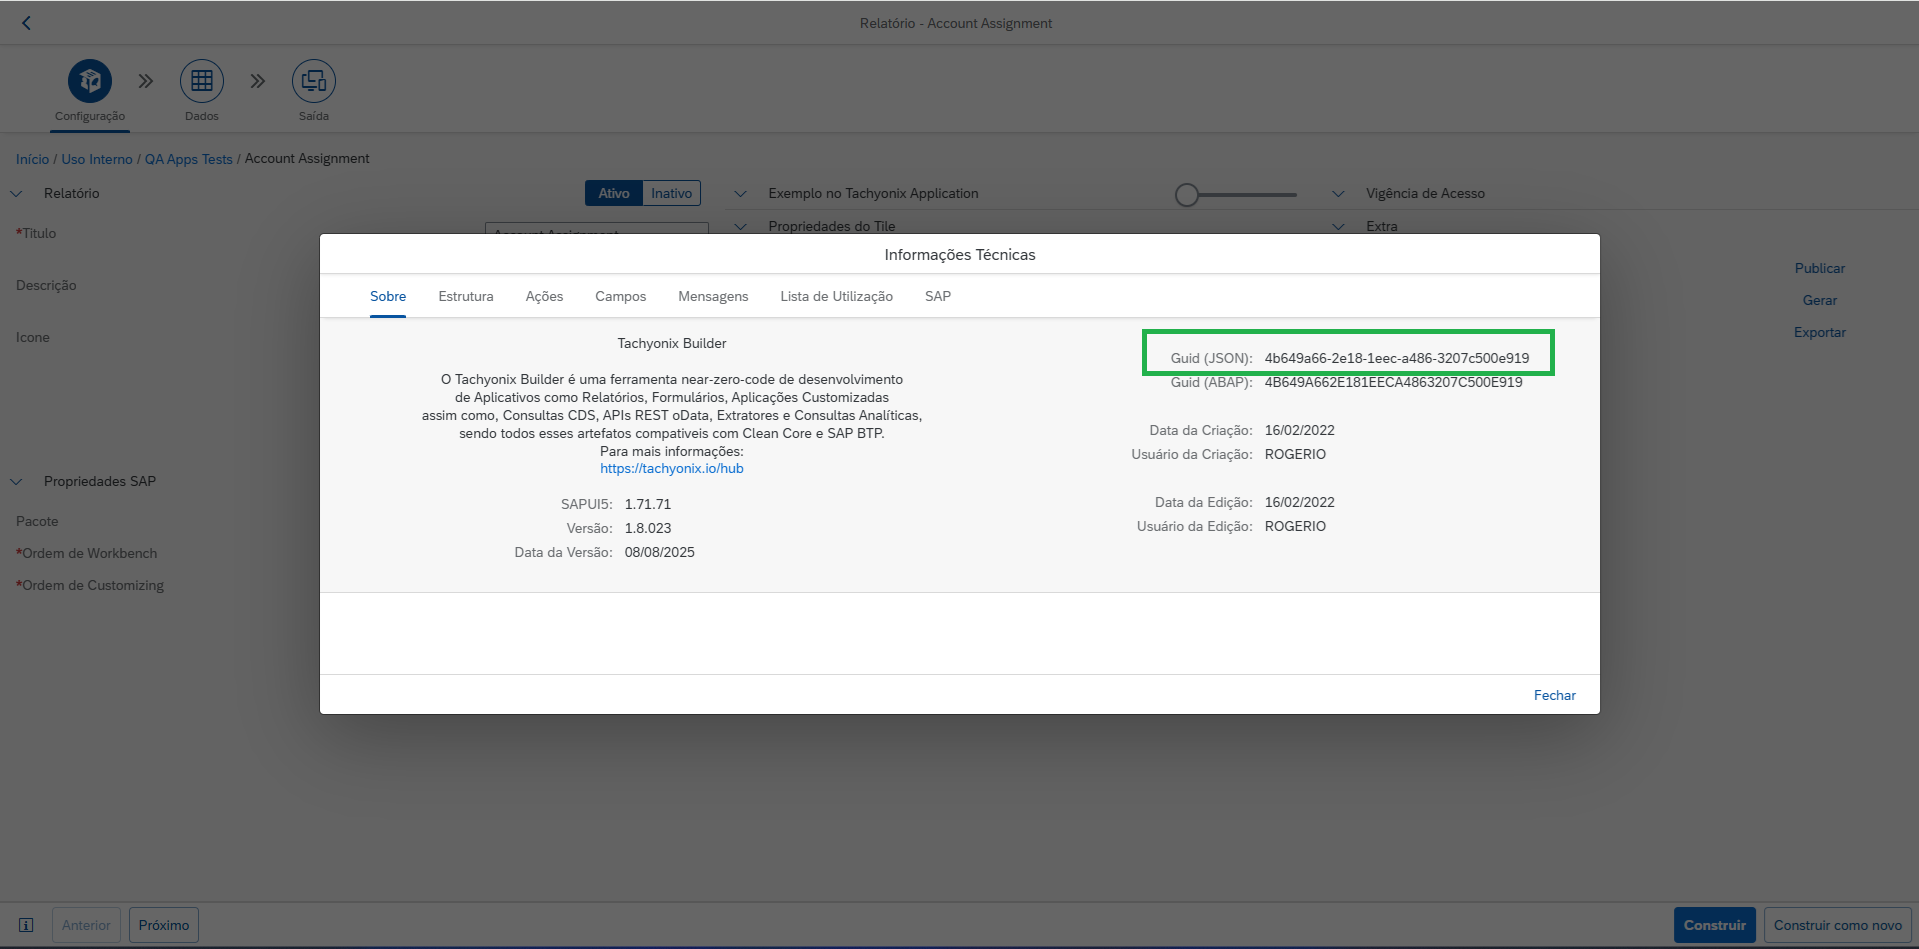Click Usuário da Edição value ROGERIO
This screenshot has width=1919, height=949.
pyautogui.click(x=1295, y=526)
